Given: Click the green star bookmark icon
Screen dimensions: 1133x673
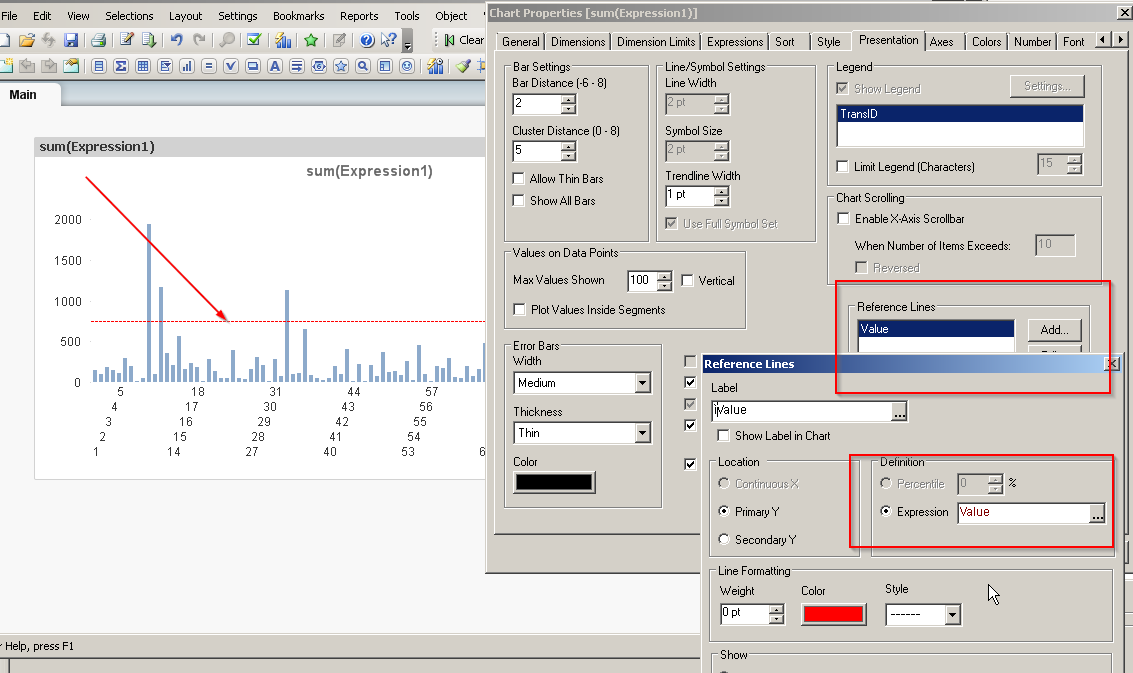Looking at the screenshot, I should click(x=311, y=40).
